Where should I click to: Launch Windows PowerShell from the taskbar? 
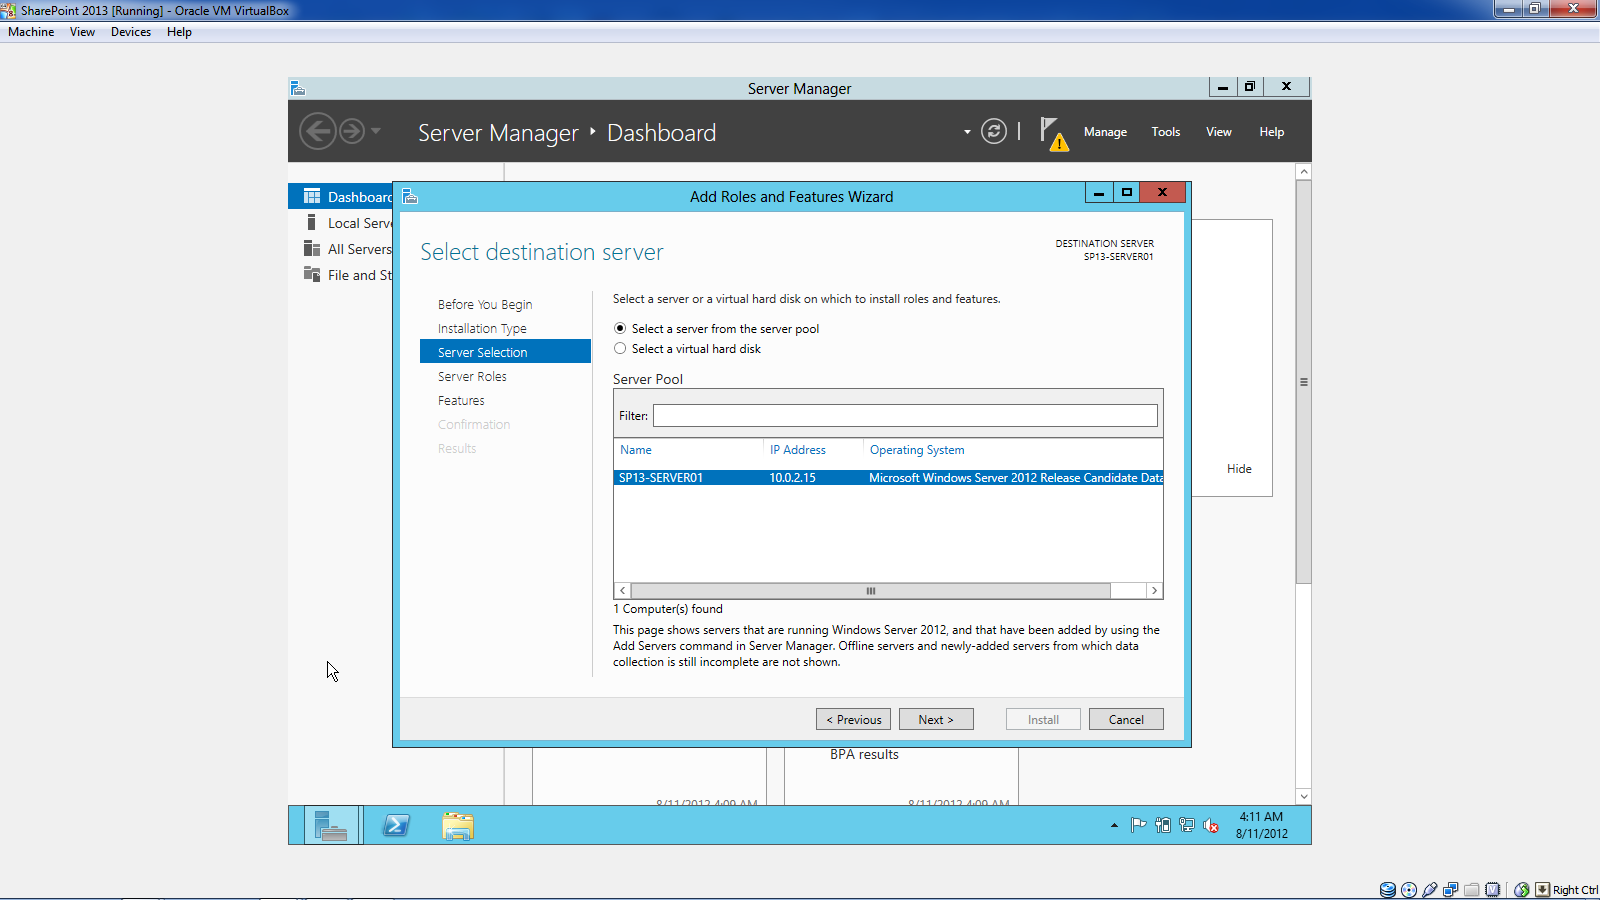pyautogui.click(x=396, y=825)
